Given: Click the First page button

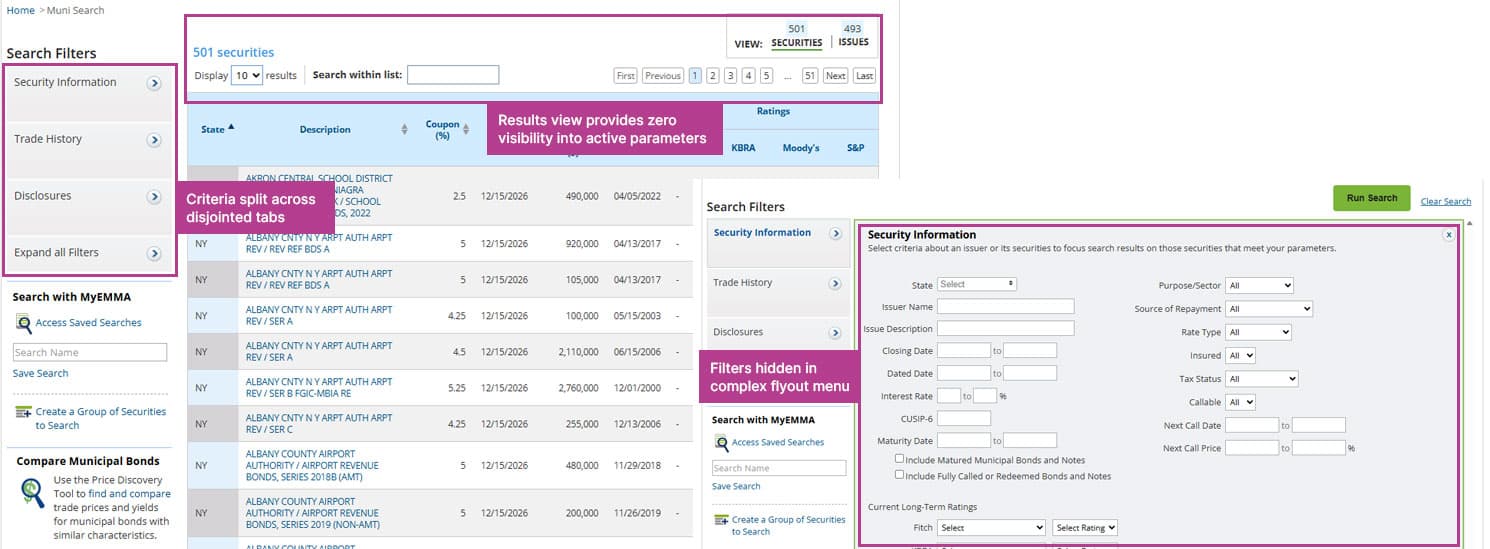Looking at the screenshot, I should pyautogui.click(x=625, y=76).
